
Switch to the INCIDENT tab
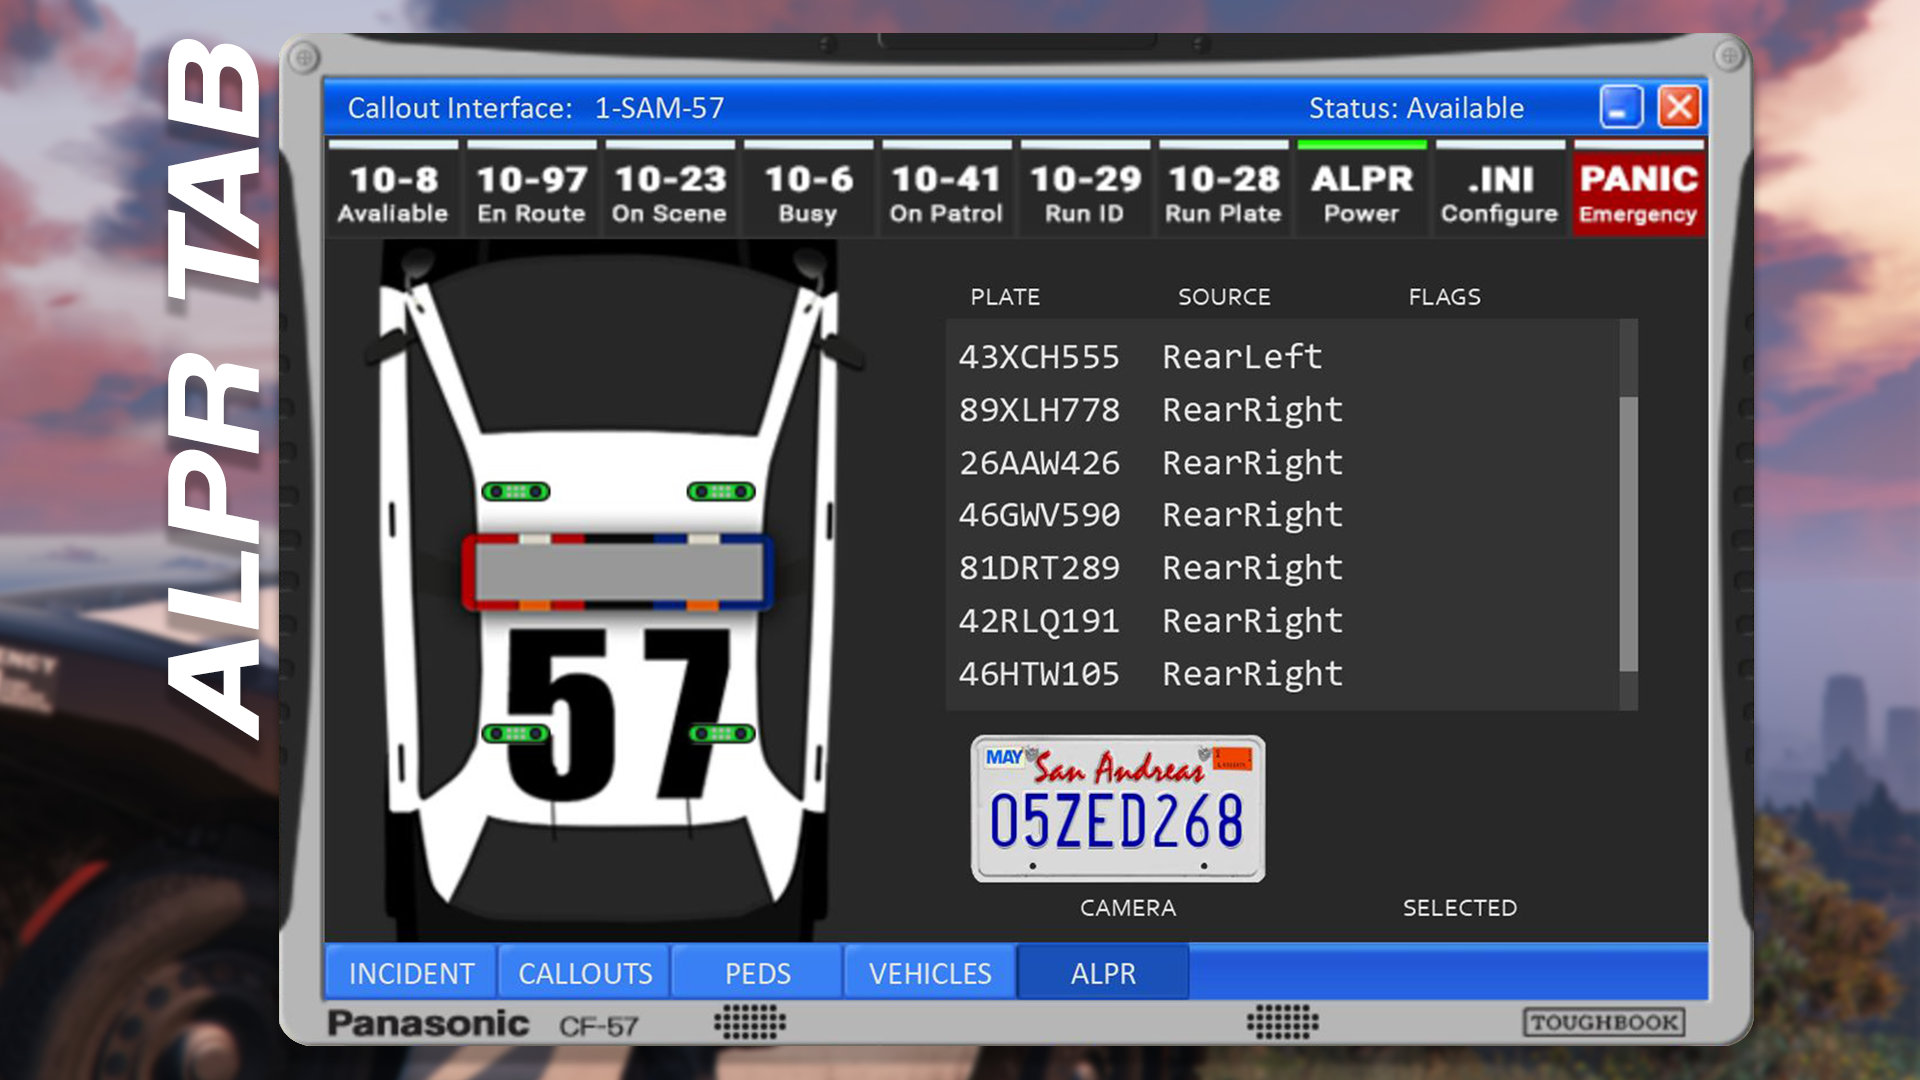411,973
